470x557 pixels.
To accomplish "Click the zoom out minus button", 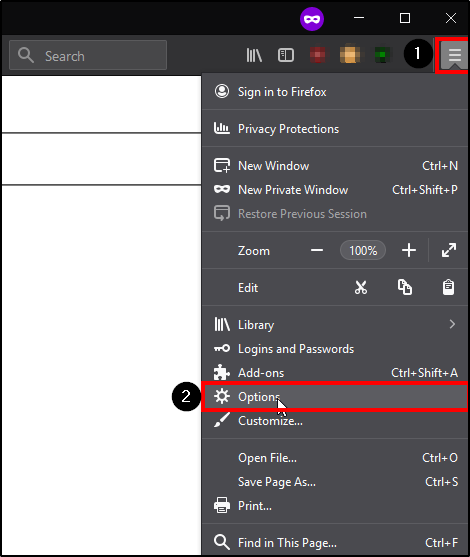I will click(x=317, y=250).
